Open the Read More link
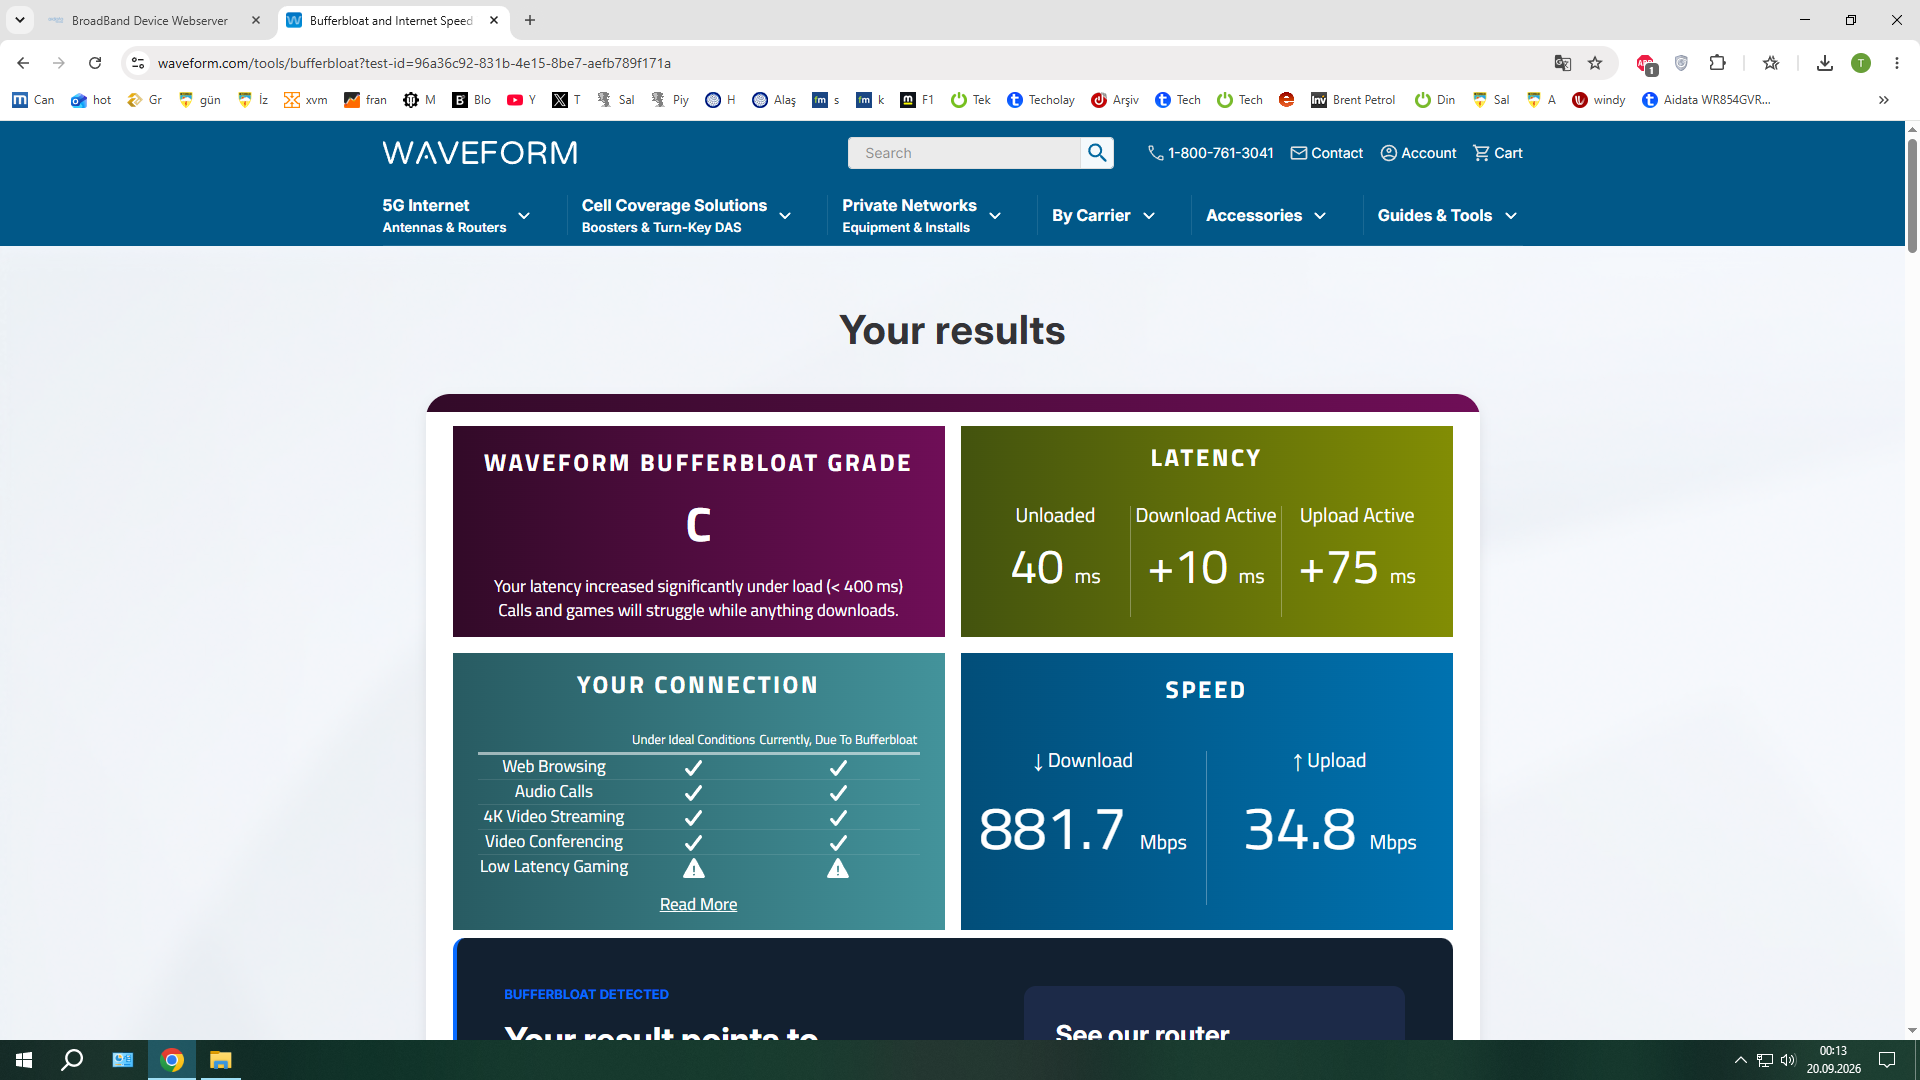This screenshot has width=1920, height=1080. (698, 905)
